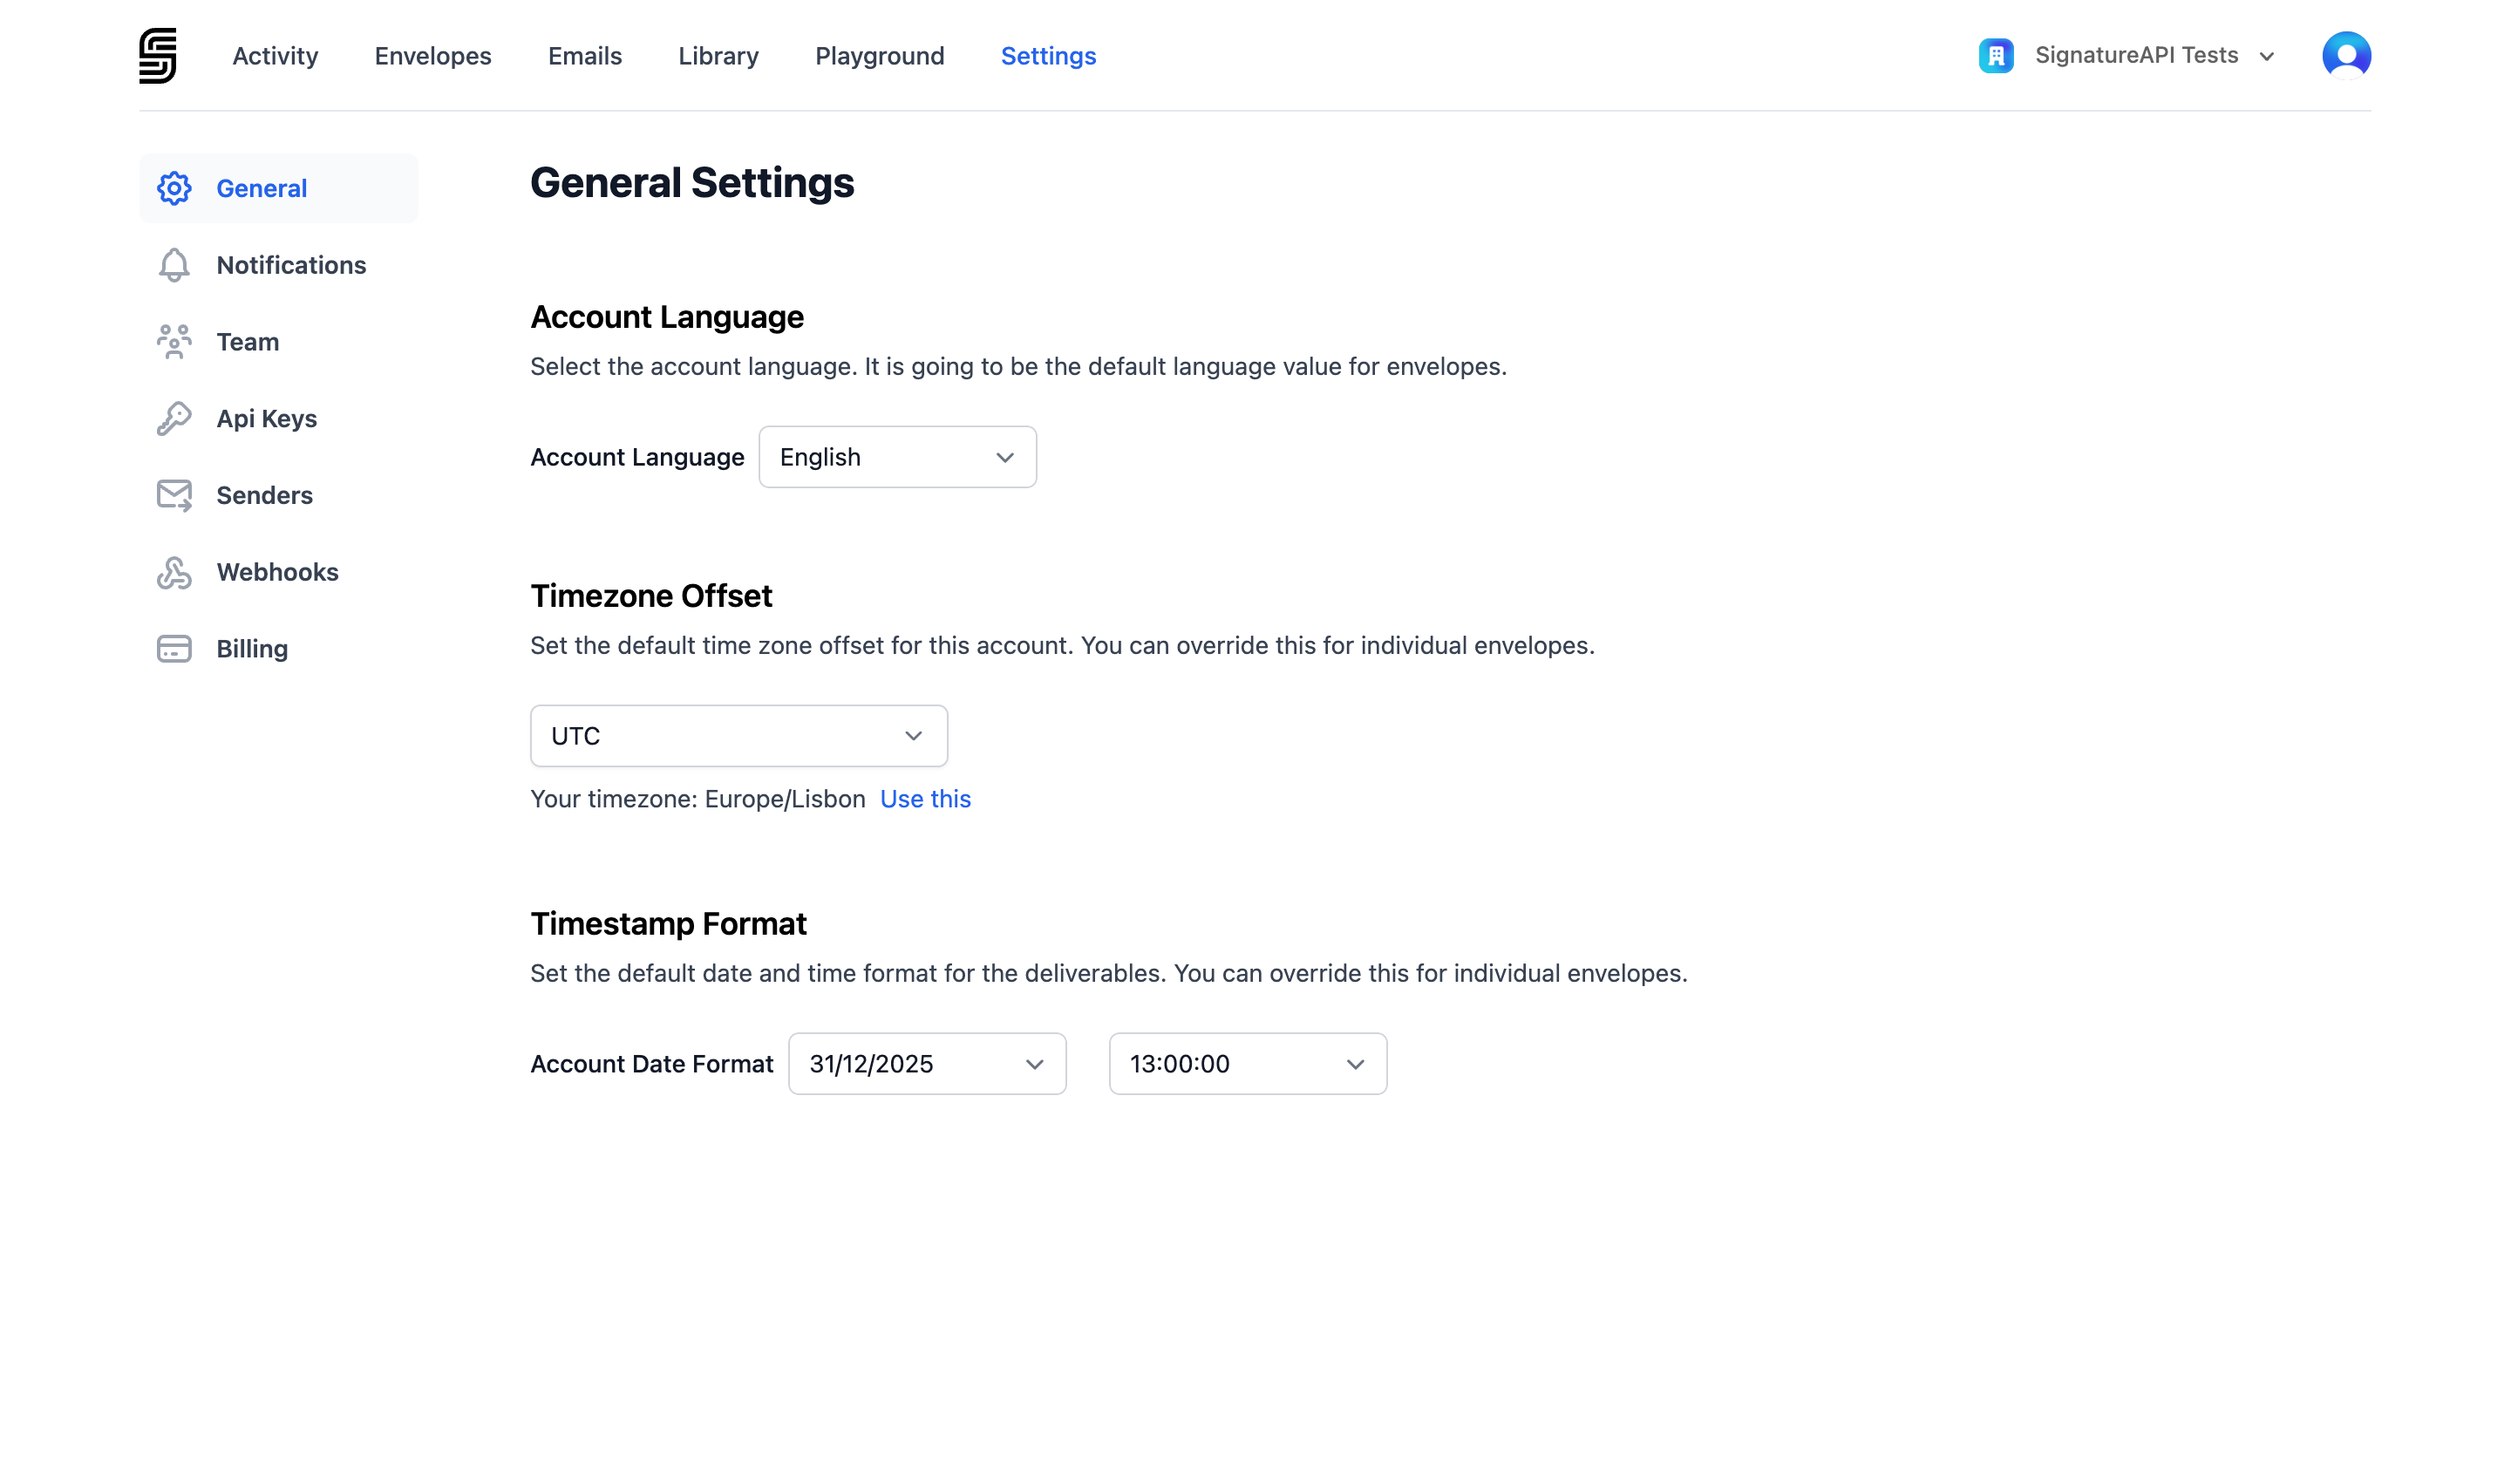
Task: Click the SignatureAPI logo in the top left
Action: (x=158, y=55)
